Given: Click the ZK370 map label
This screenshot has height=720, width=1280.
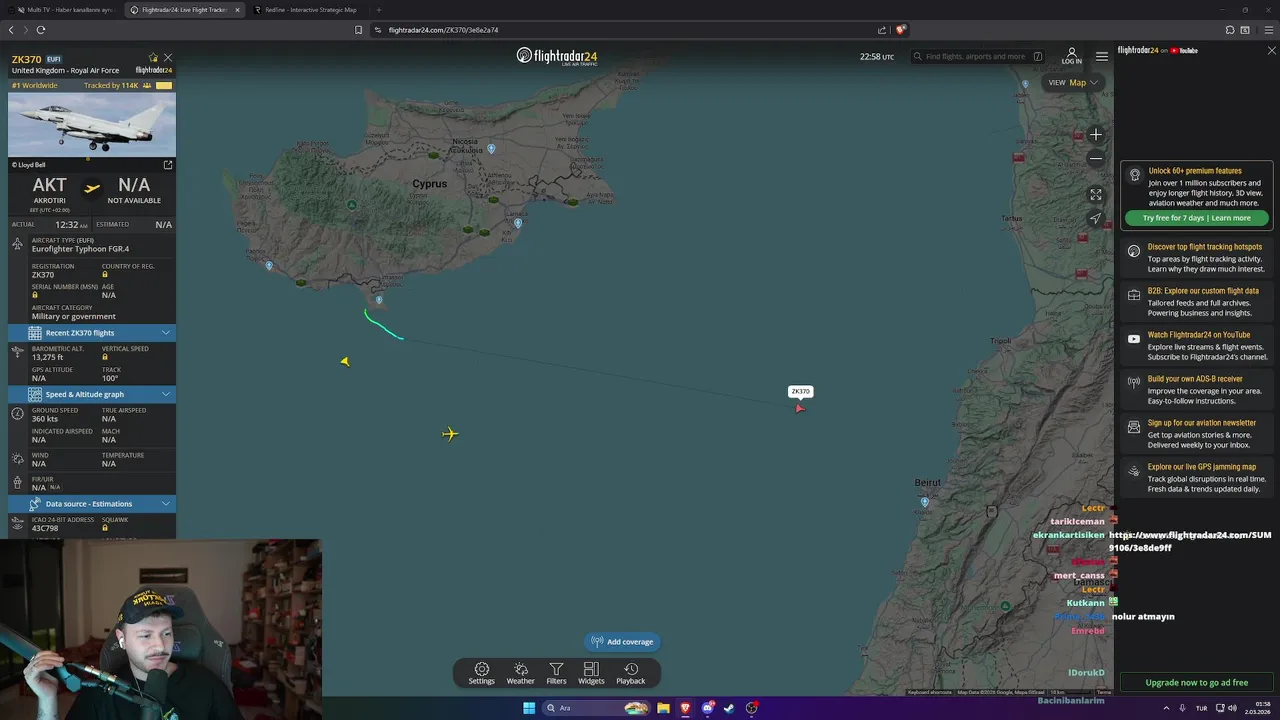Looking at the screenshot, I should point(800,392).
